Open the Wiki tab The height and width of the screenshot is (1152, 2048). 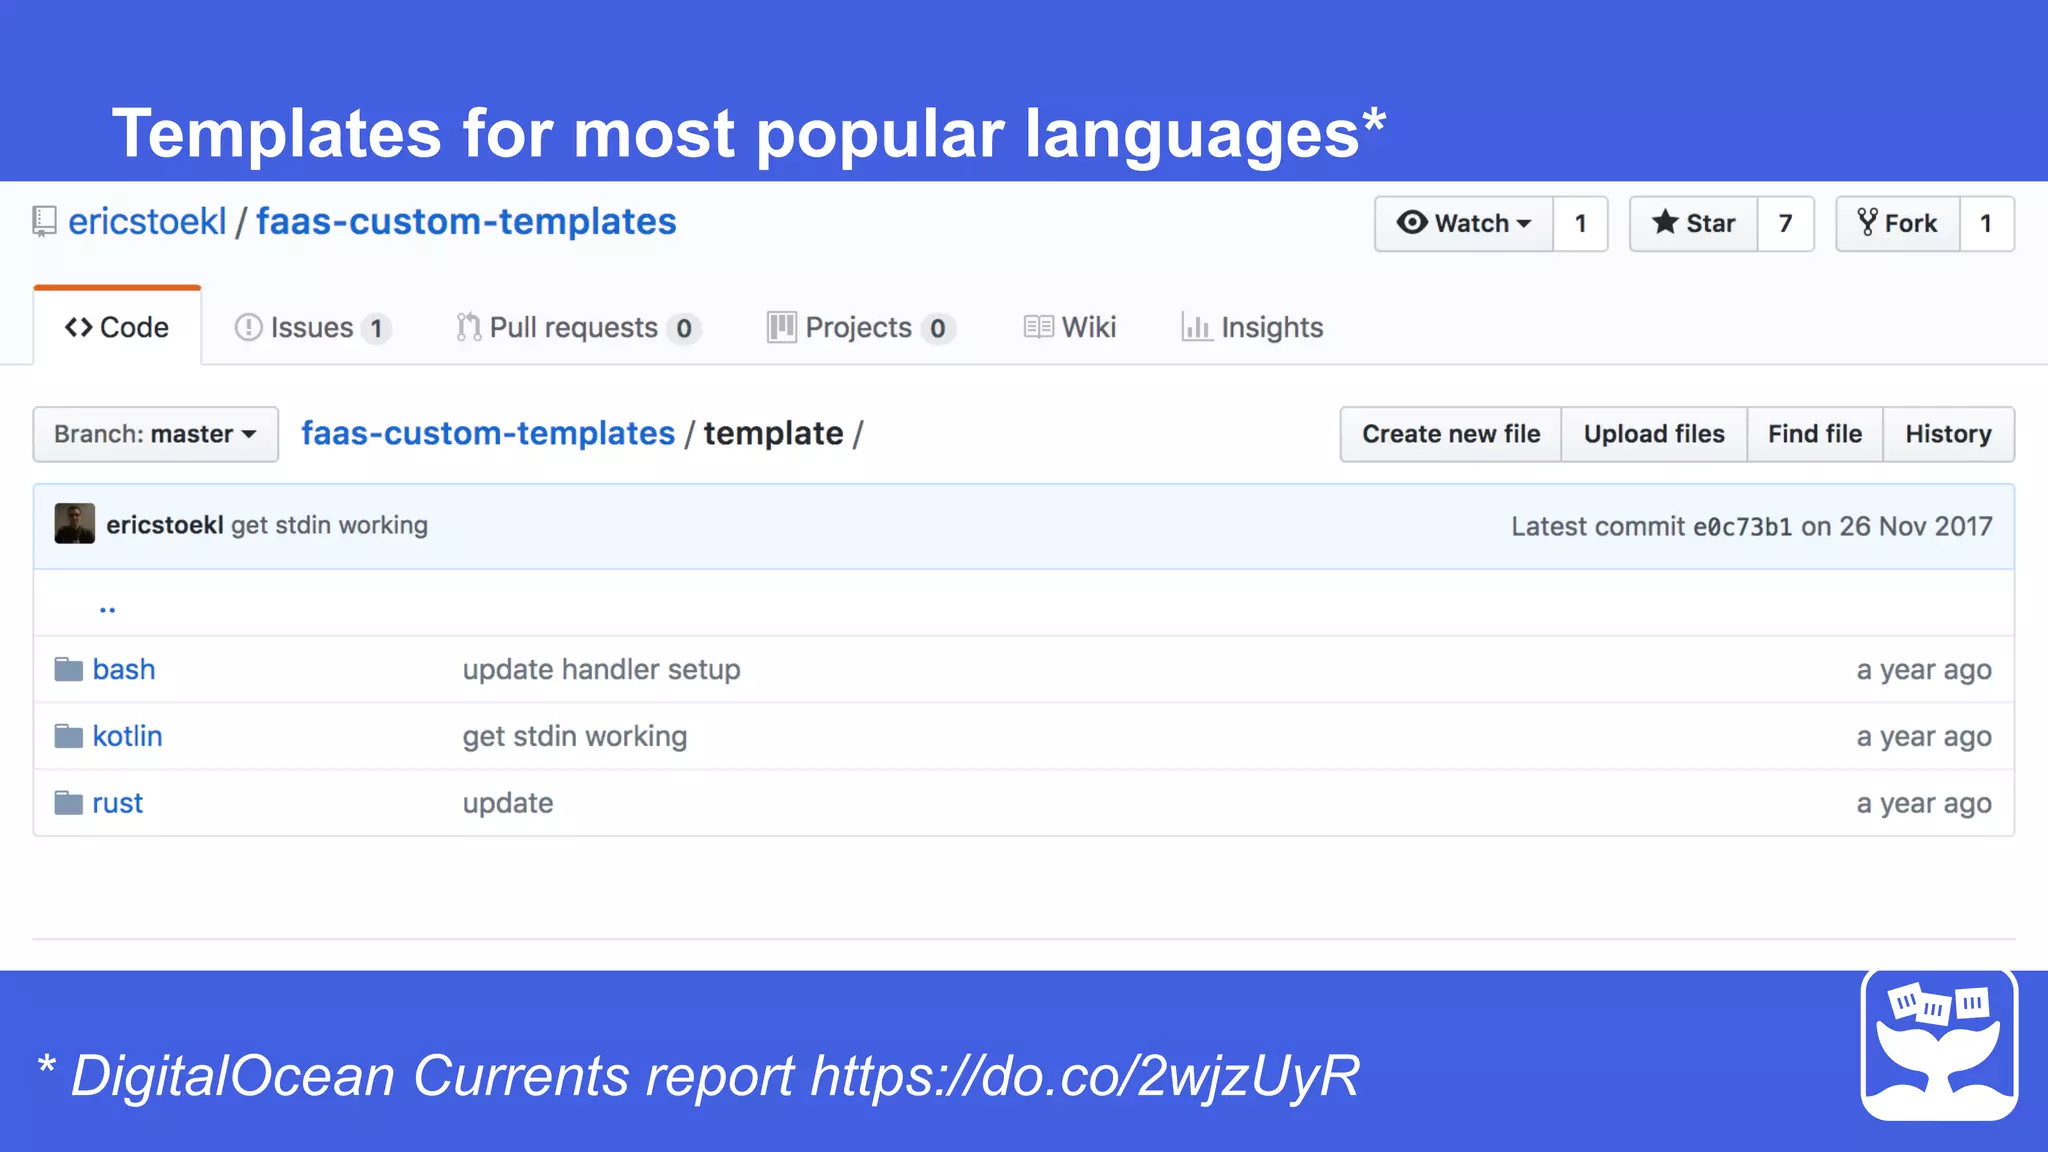click(1069, 327)
